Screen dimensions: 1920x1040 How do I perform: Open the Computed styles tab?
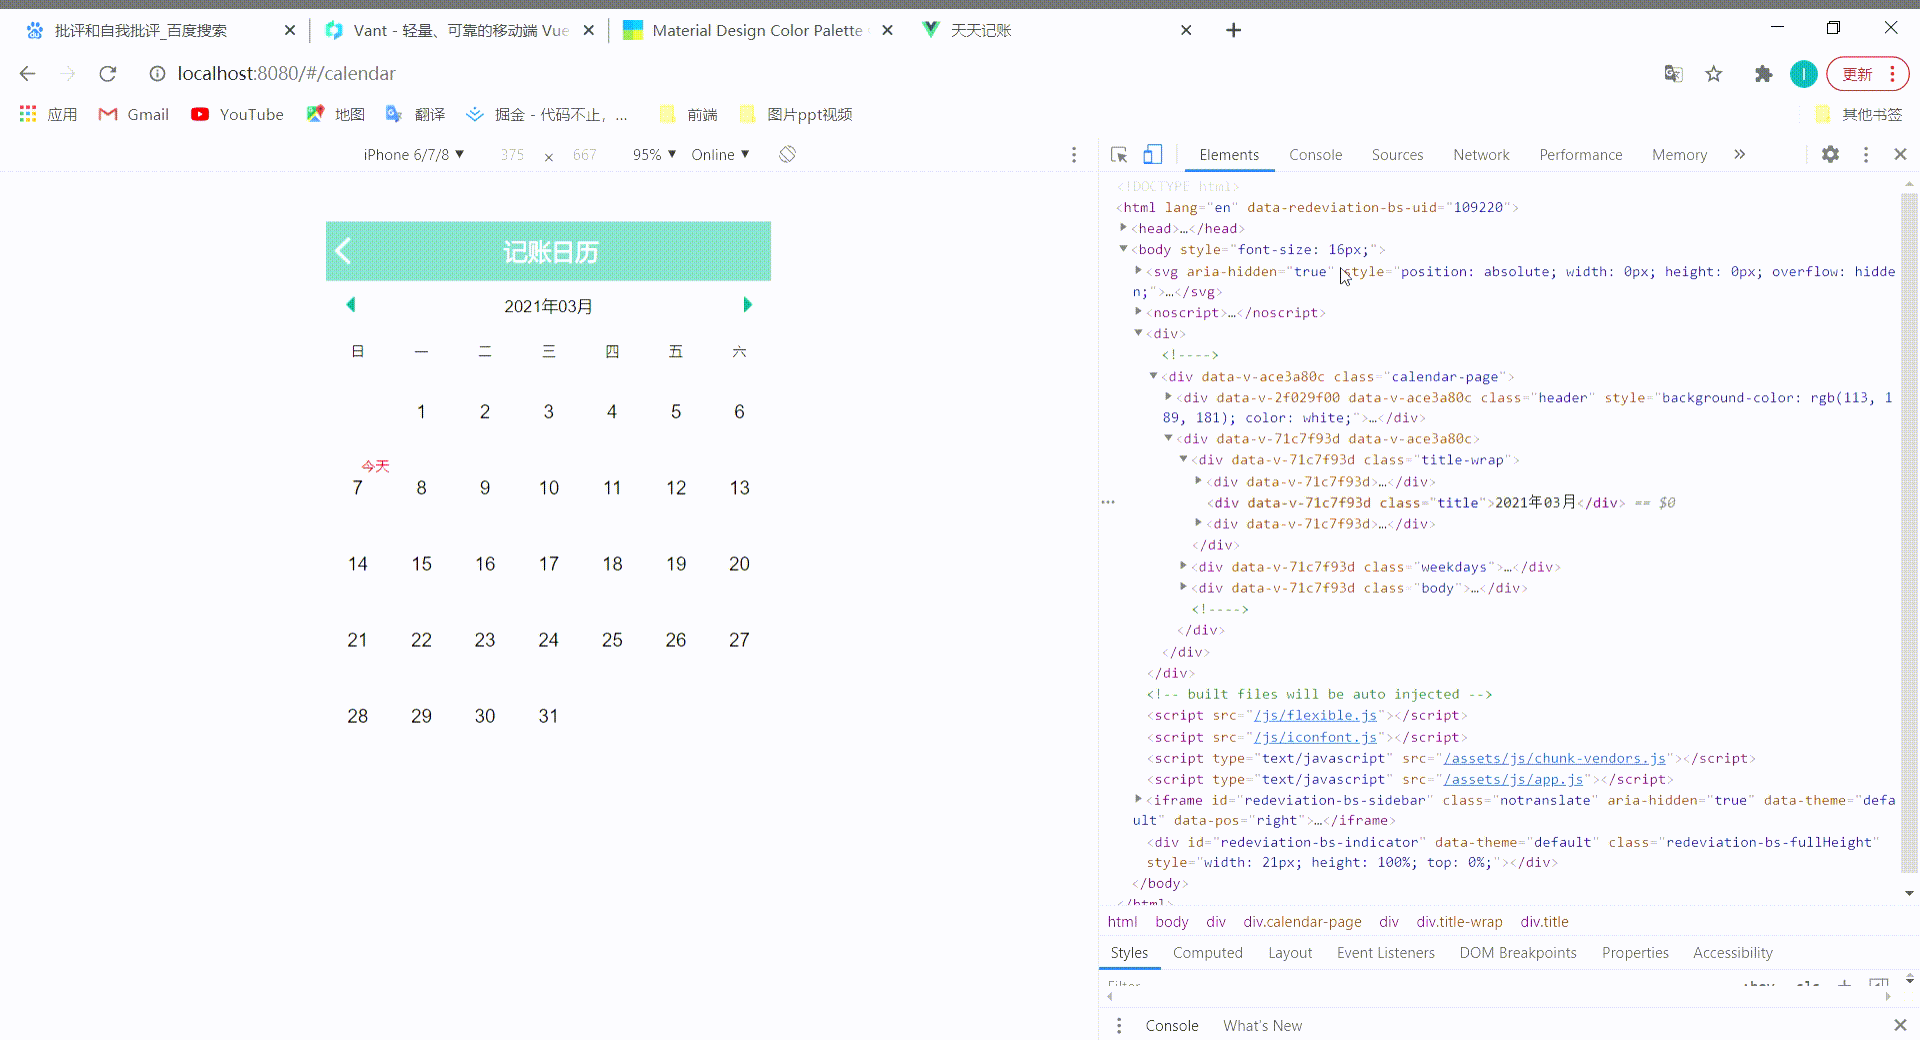pyautogui.click(x=1207, y=952)
